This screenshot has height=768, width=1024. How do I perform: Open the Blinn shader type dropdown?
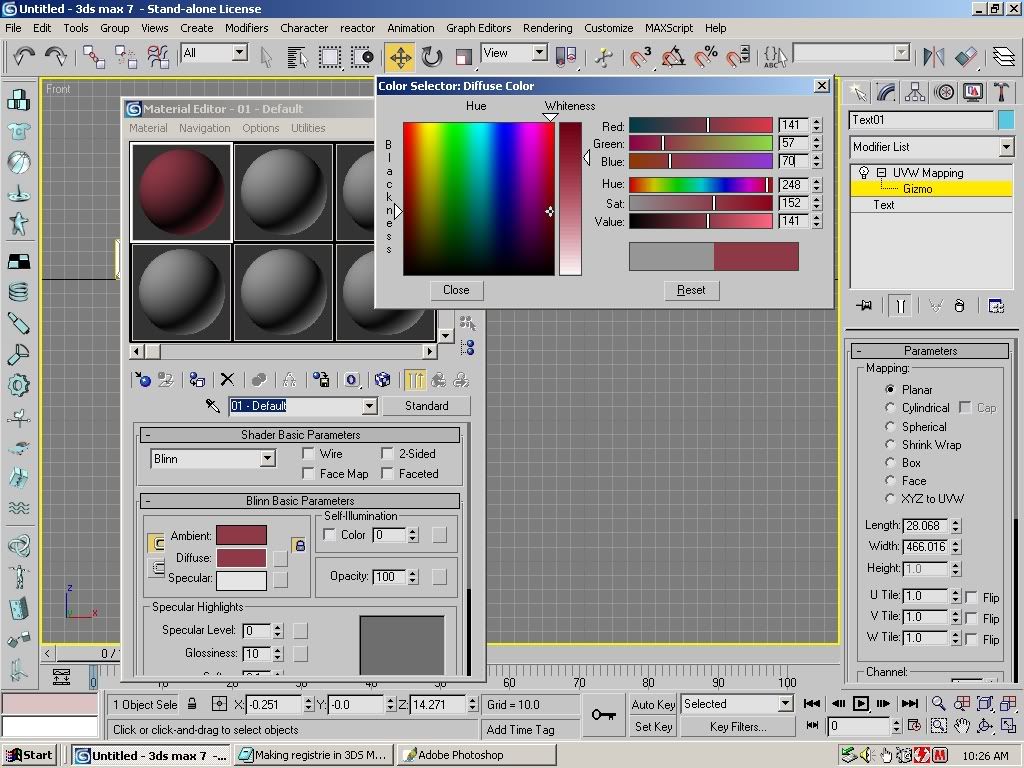click(267, 459)
